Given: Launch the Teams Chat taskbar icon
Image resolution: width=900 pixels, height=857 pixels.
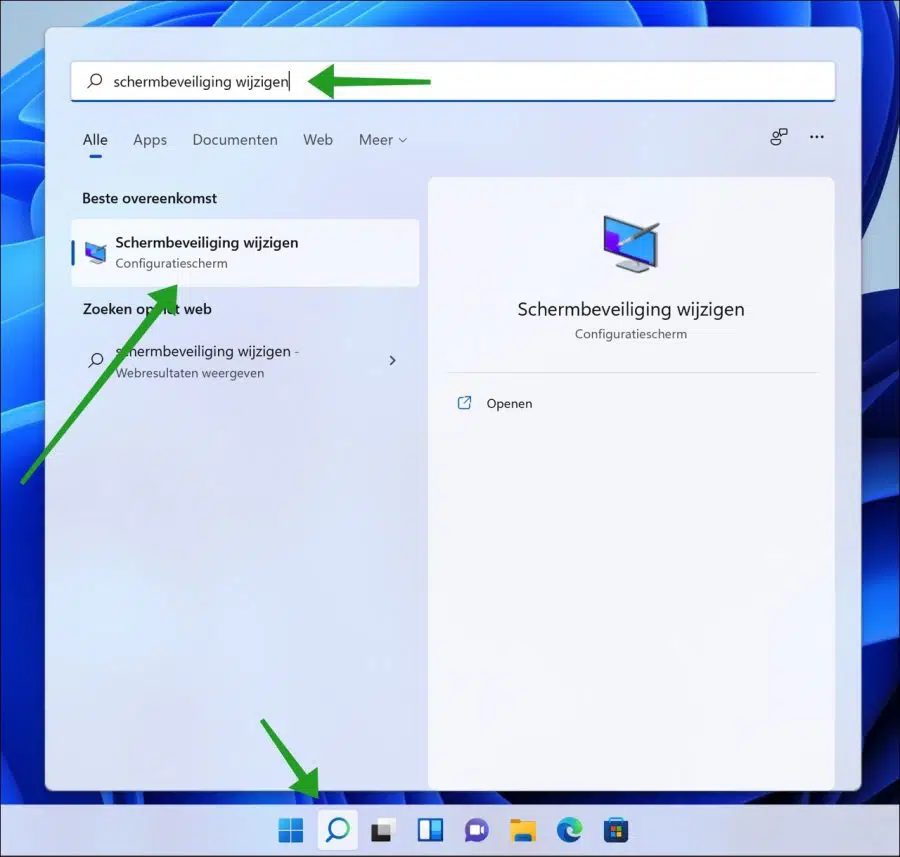Looking at the screenshot, I should [x=476, y=830].
